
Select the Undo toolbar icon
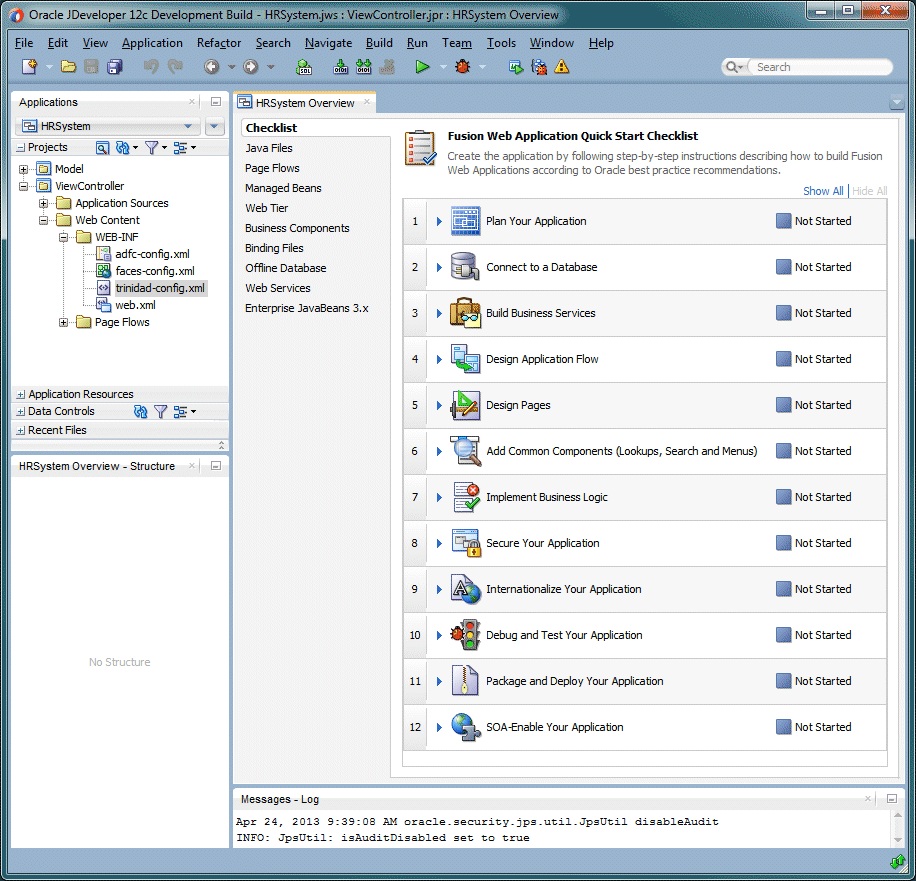pyautogui.click(x=148, y=66)
